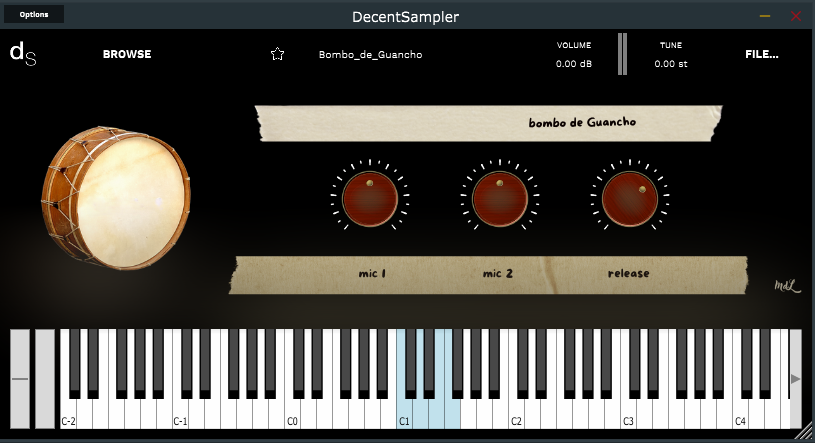This screenshot has width=815, height=443.
Task: Click the TUNE label
Action: pos(671,45)
